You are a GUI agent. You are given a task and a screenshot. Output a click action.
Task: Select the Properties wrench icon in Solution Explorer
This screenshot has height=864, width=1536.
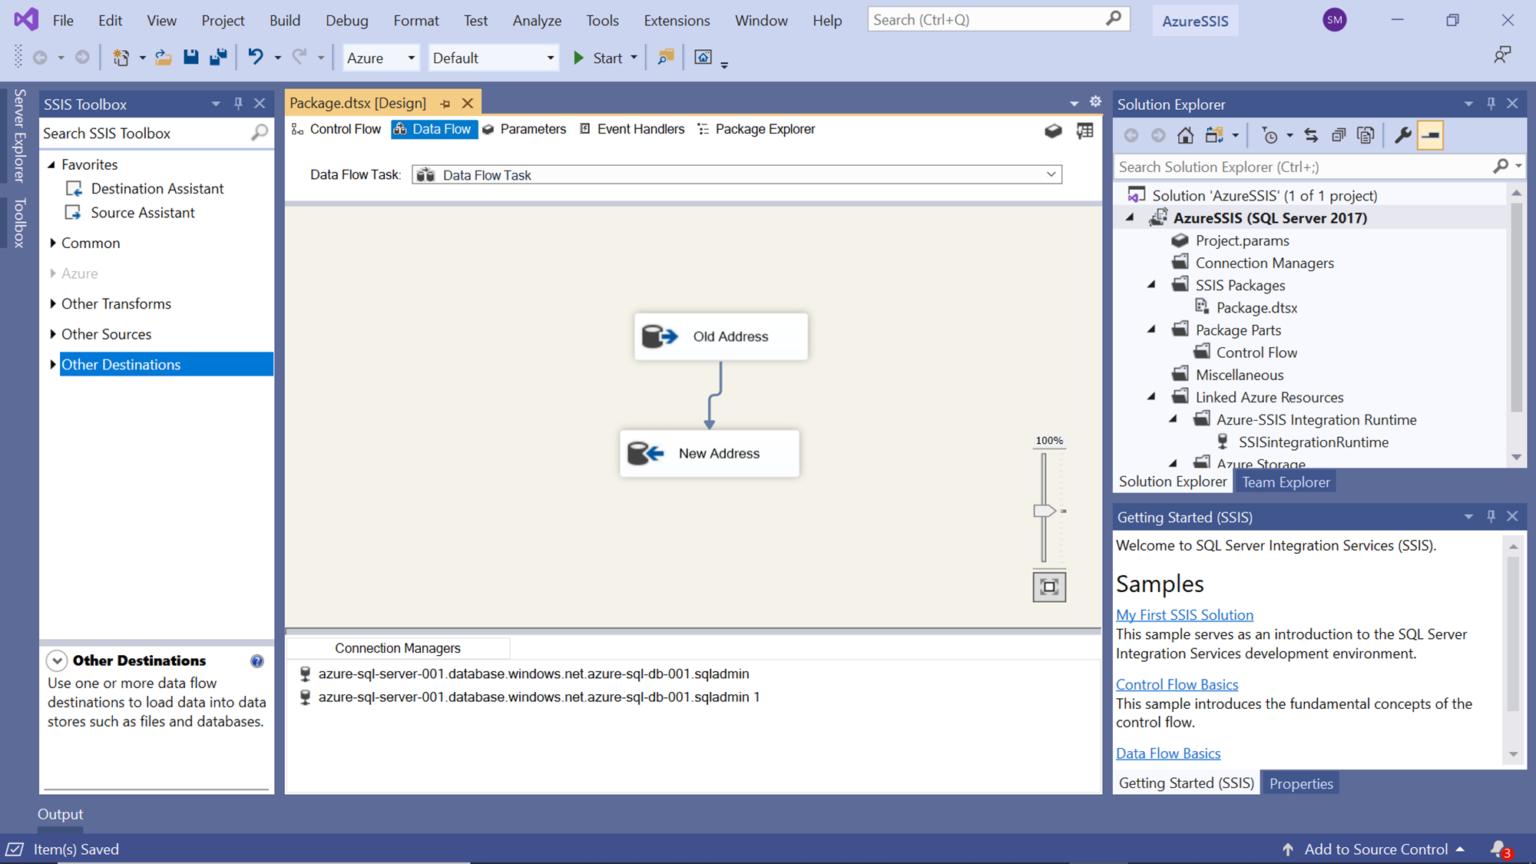click(x=1402, y=134)
